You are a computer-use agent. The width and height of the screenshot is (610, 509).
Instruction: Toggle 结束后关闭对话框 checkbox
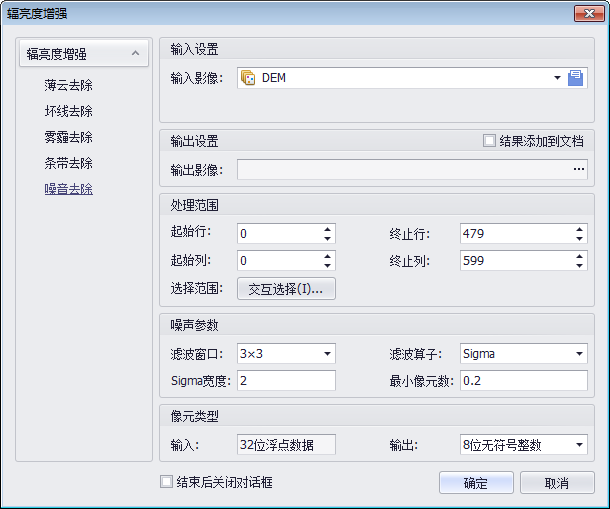coord(167,482)
